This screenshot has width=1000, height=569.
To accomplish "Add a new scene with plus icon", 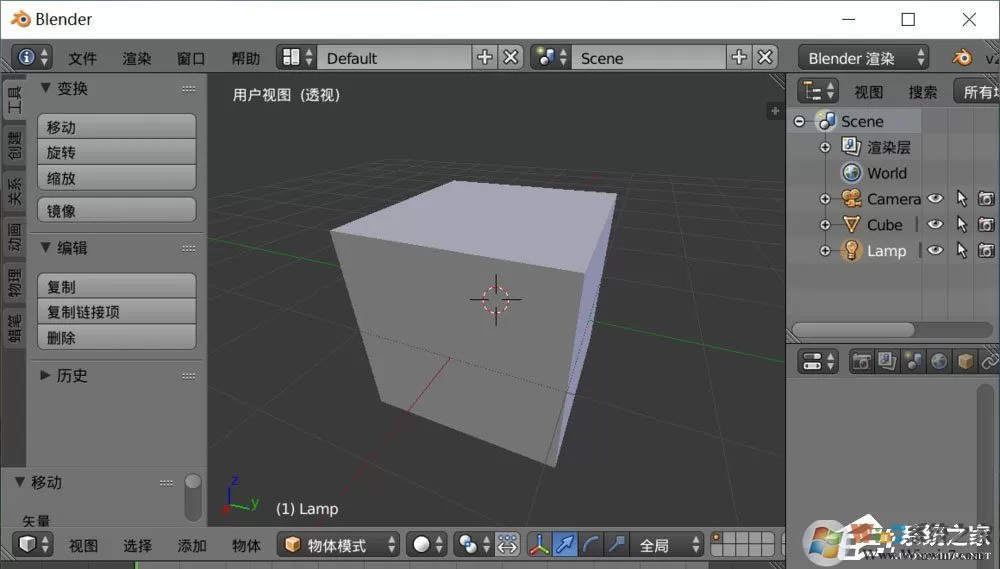I will (x=739, y=57).
